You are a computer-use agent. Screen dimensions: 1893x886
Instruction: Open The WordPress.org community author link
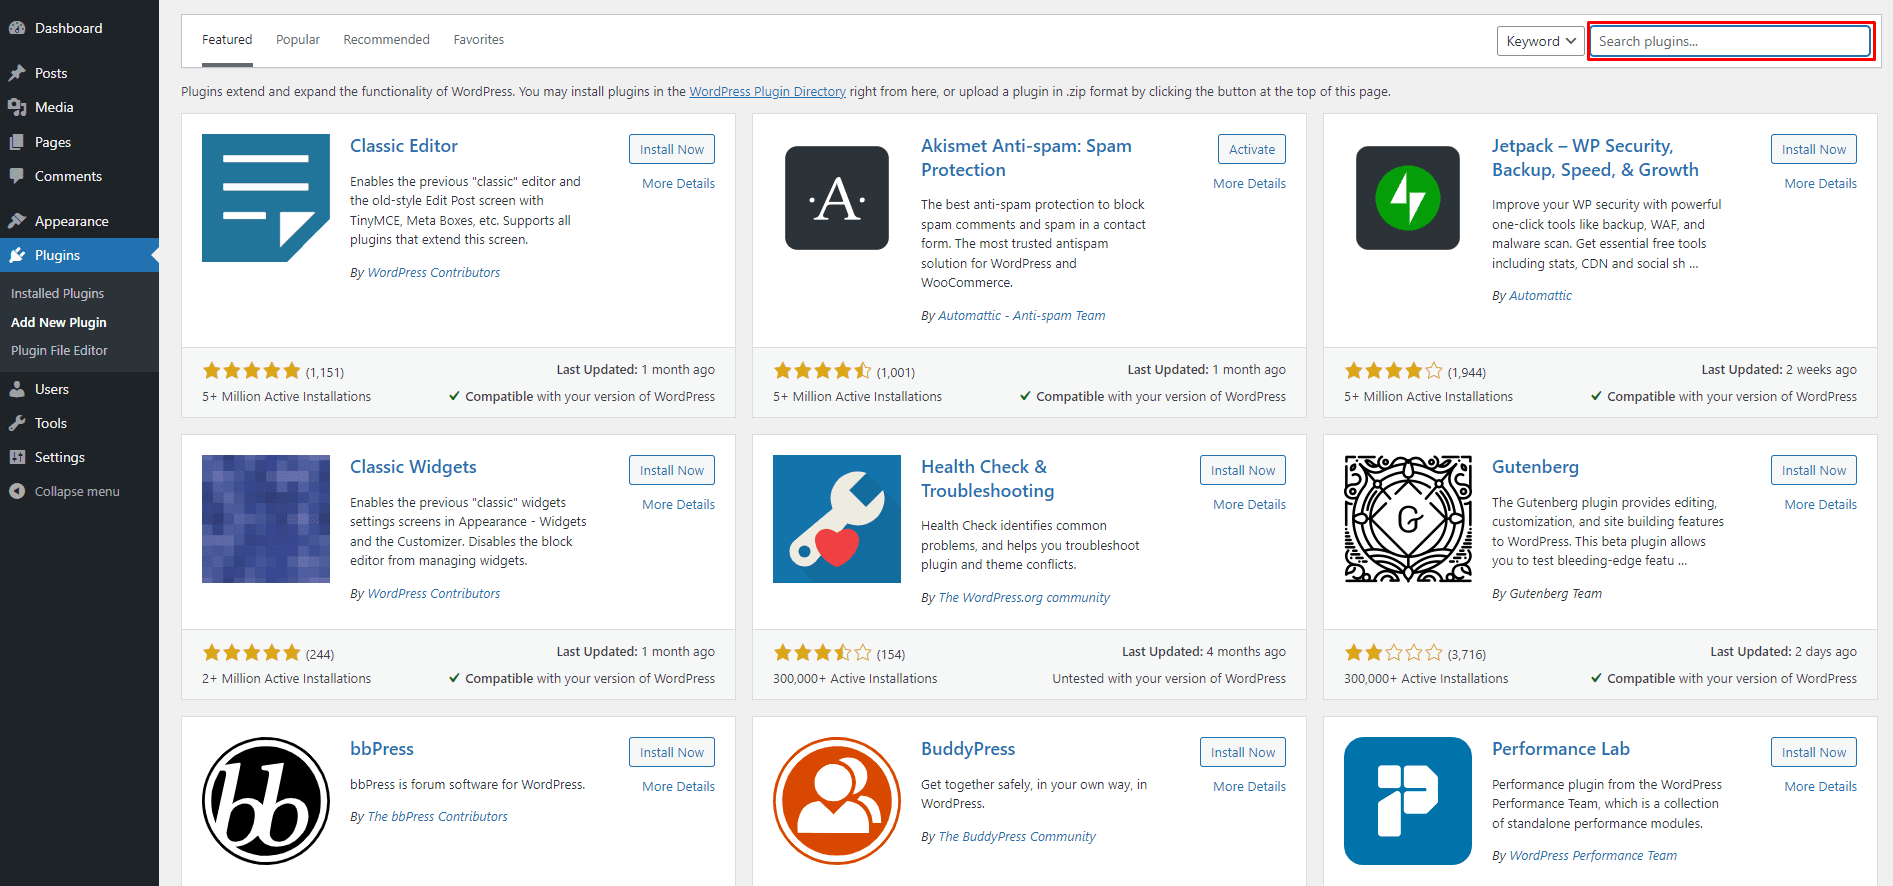(1024, 597)
